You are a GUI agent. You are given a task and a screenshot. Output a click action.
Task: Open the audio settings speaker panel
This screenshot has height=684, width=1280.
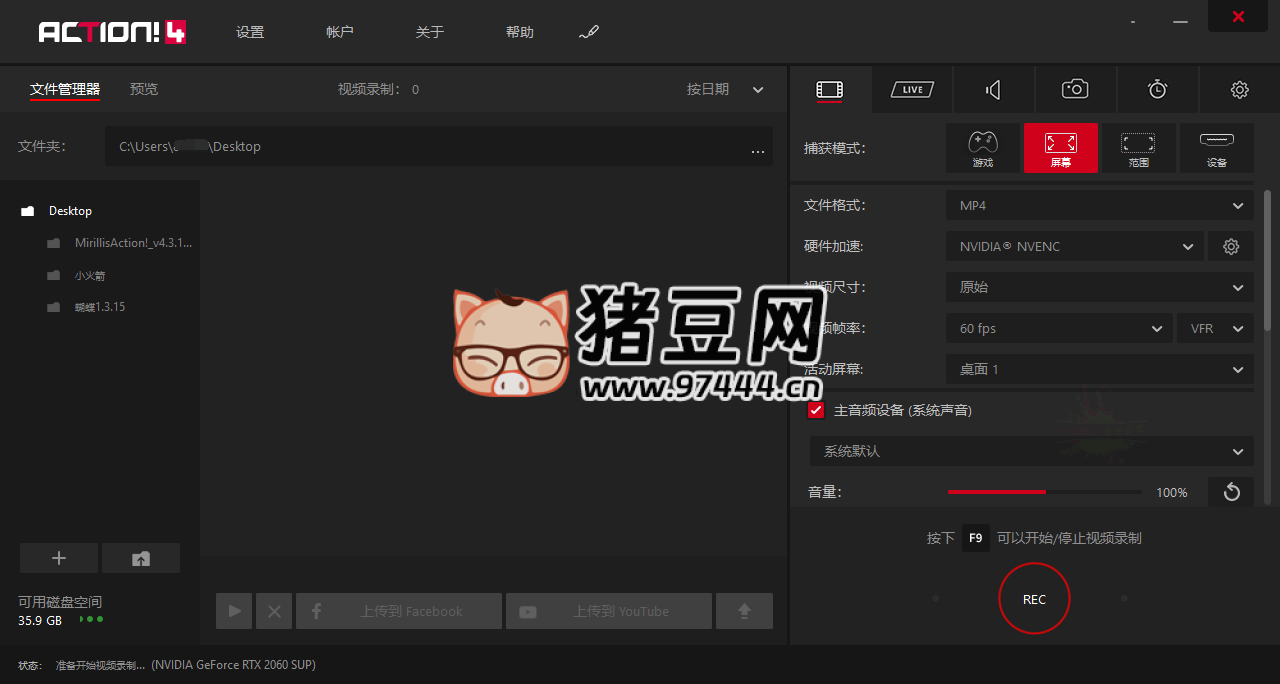pos(992,89)
